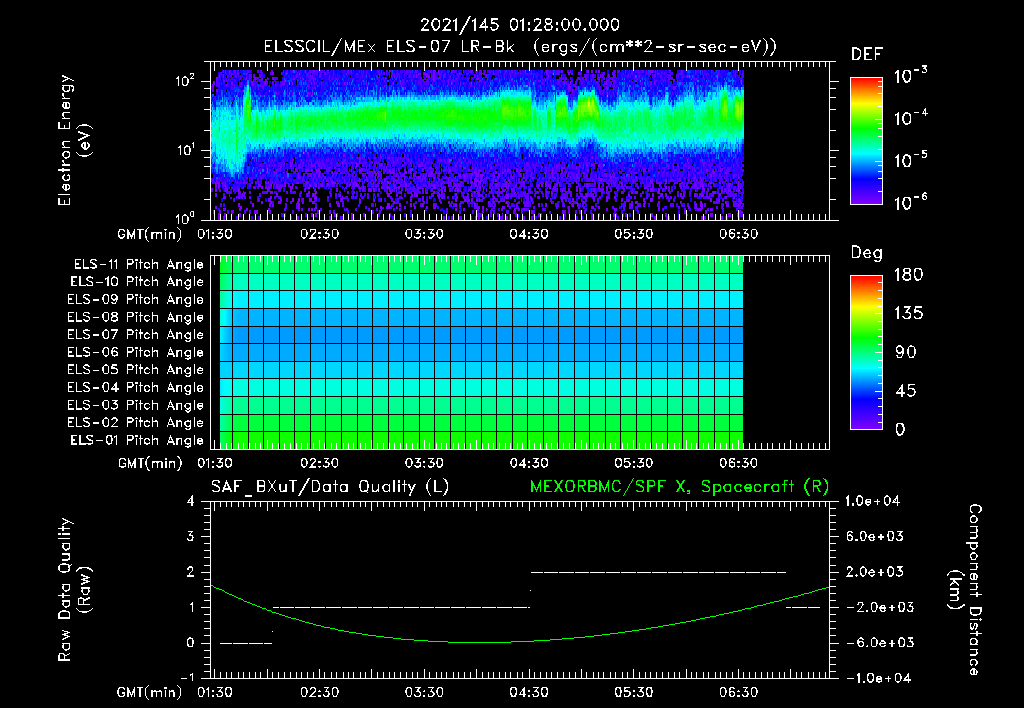Click the "Component Distance (km)" axis label
The width and height of the screenshot is (1024, 708).
pyautogui.click(x=965, y=590)
